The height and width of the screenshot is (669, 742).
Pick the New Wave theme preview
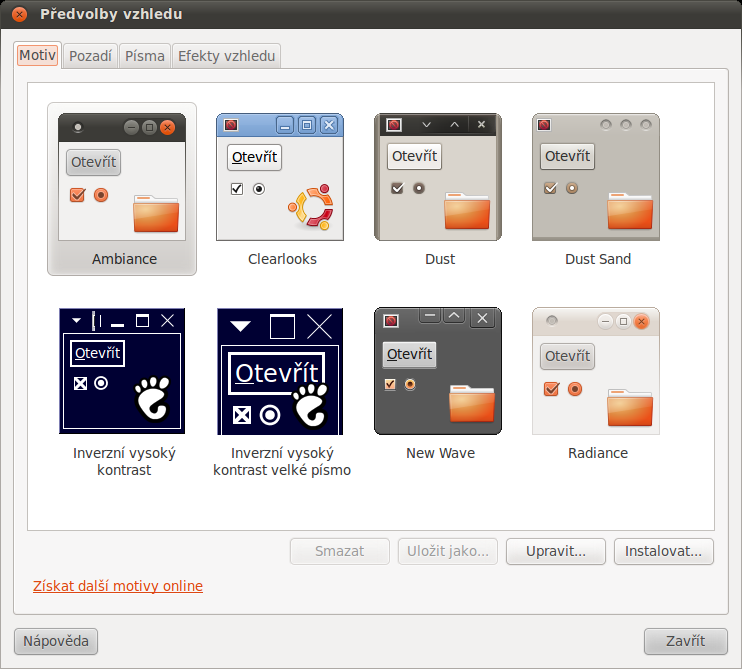click(x=438, y=371)
